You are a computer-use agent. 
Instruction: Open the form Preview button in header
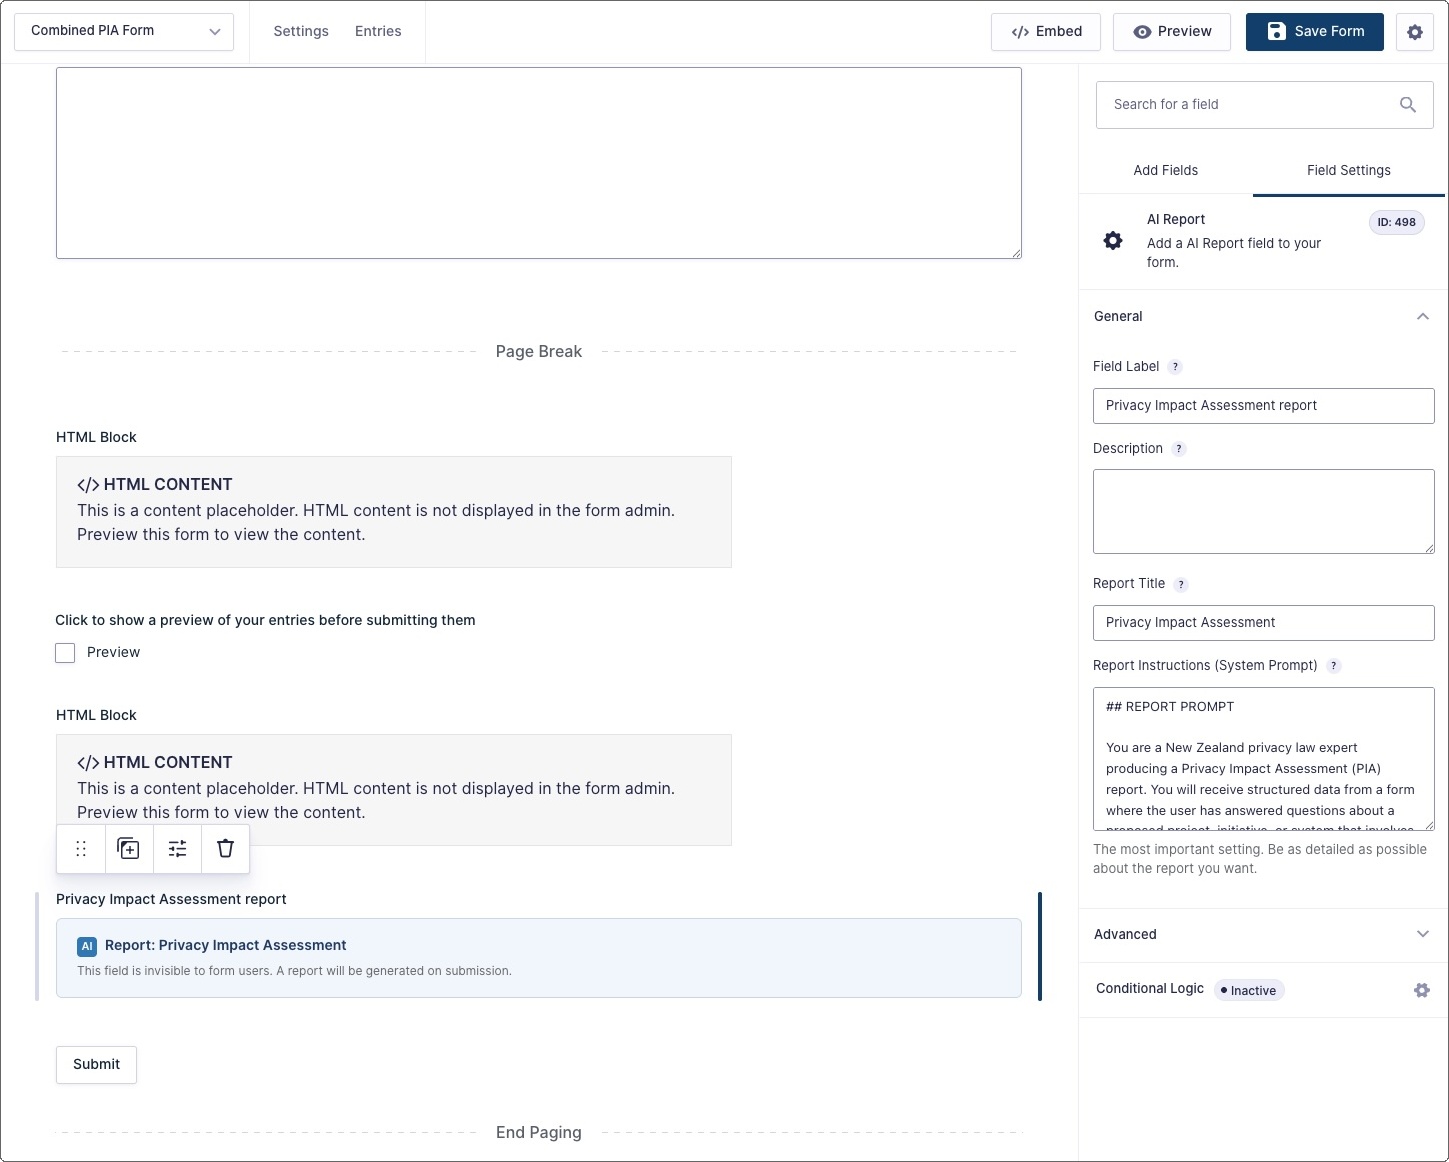pyautogui.click(x=1172, y=32)
